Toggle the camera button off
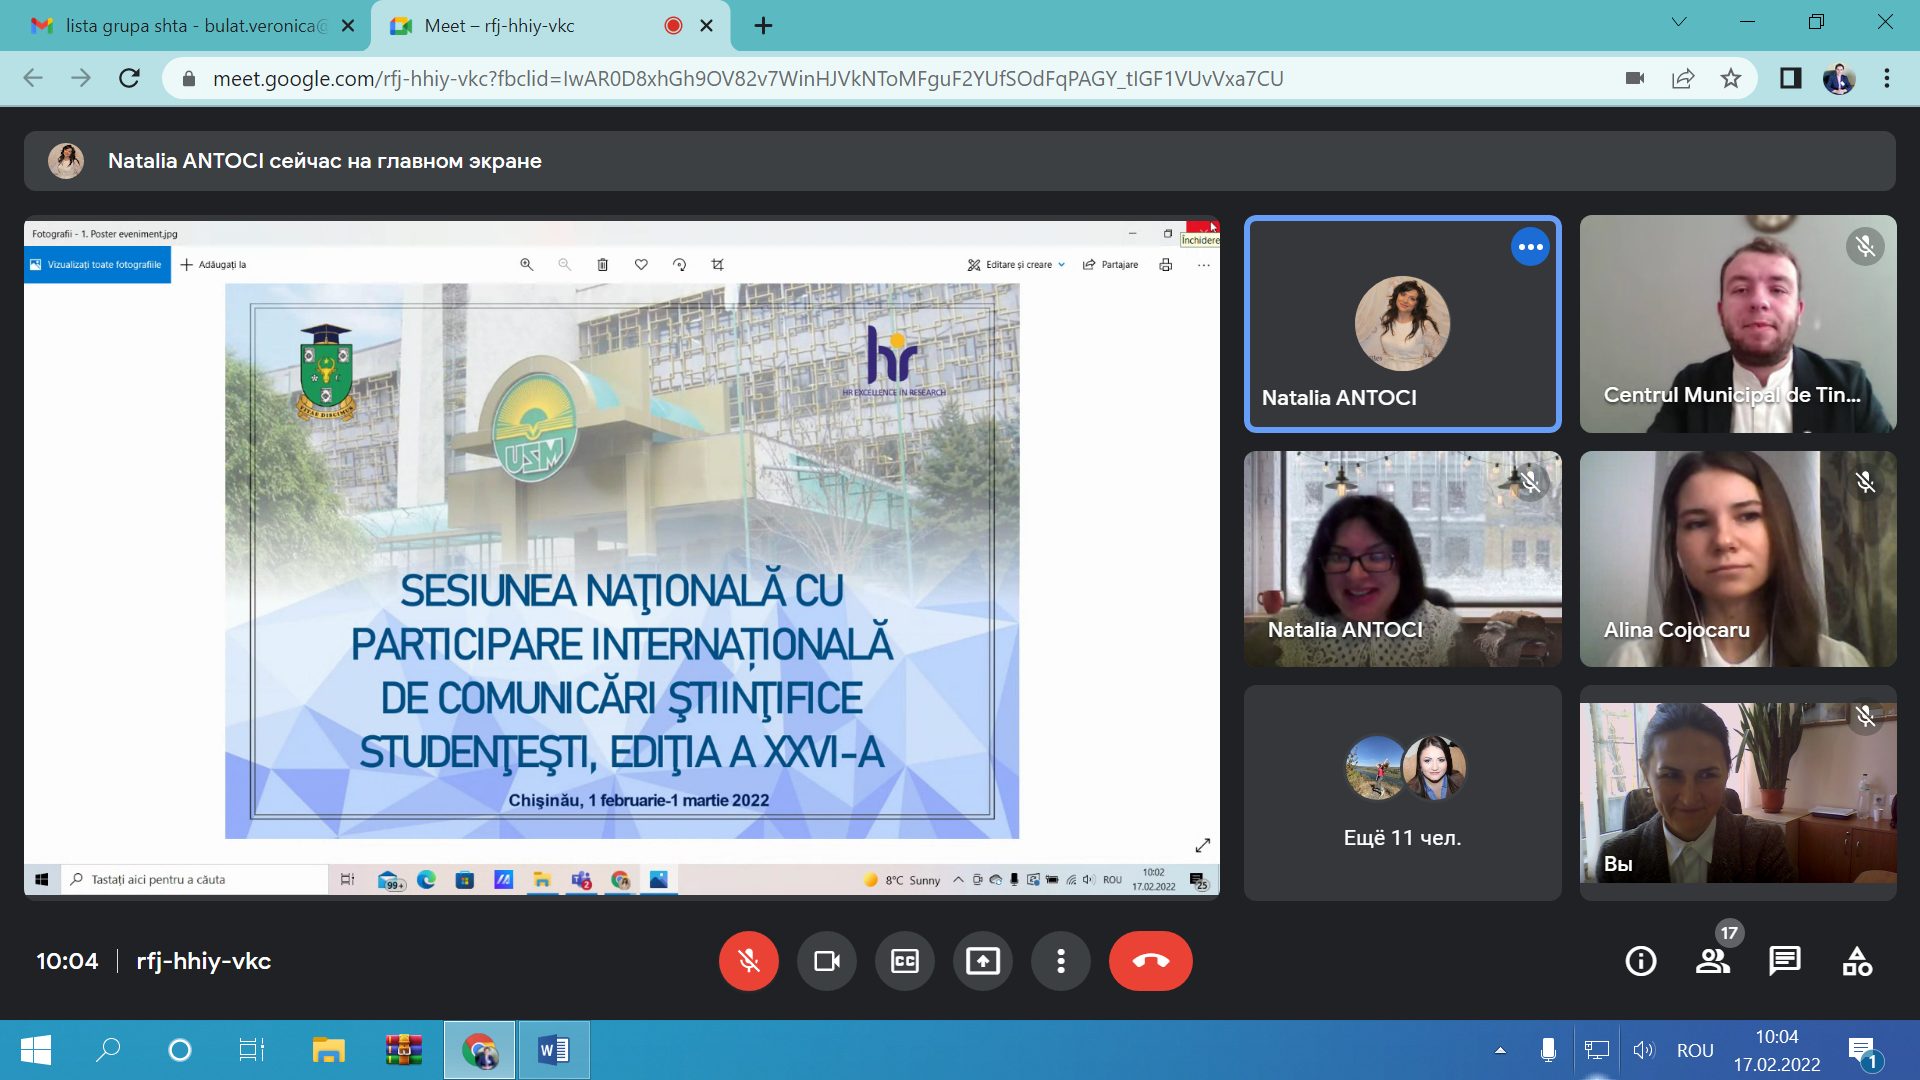 (x=827, y=961)
